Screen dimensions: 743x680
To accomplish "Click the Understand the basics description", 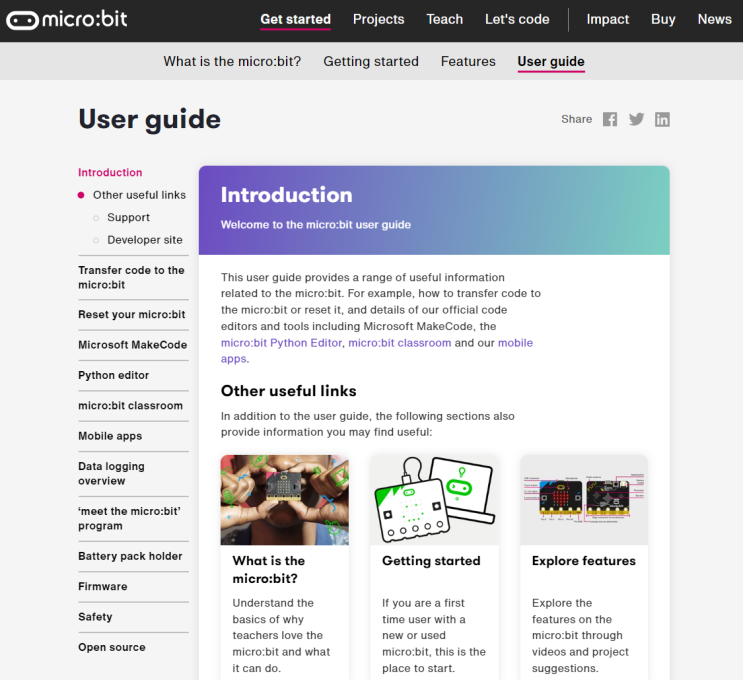I will click(x=281, y=635).
